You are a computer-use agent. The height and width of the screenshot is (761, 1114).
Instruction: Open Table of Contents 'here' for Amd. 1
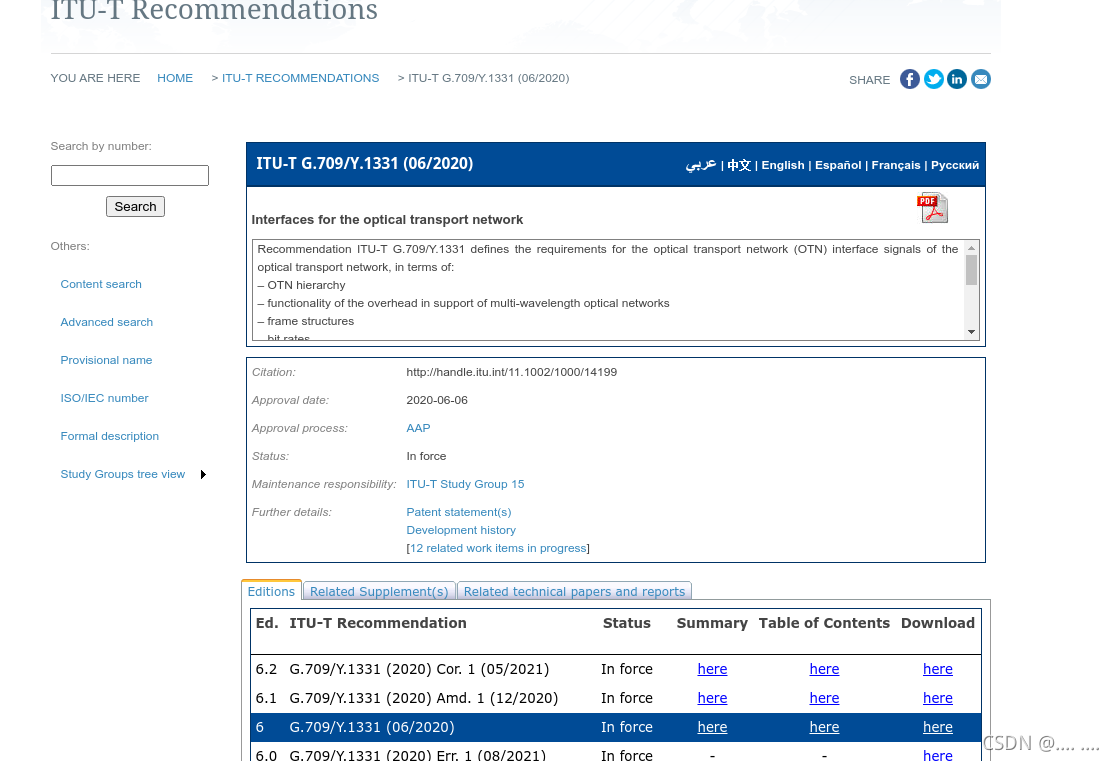click(824, 698)
